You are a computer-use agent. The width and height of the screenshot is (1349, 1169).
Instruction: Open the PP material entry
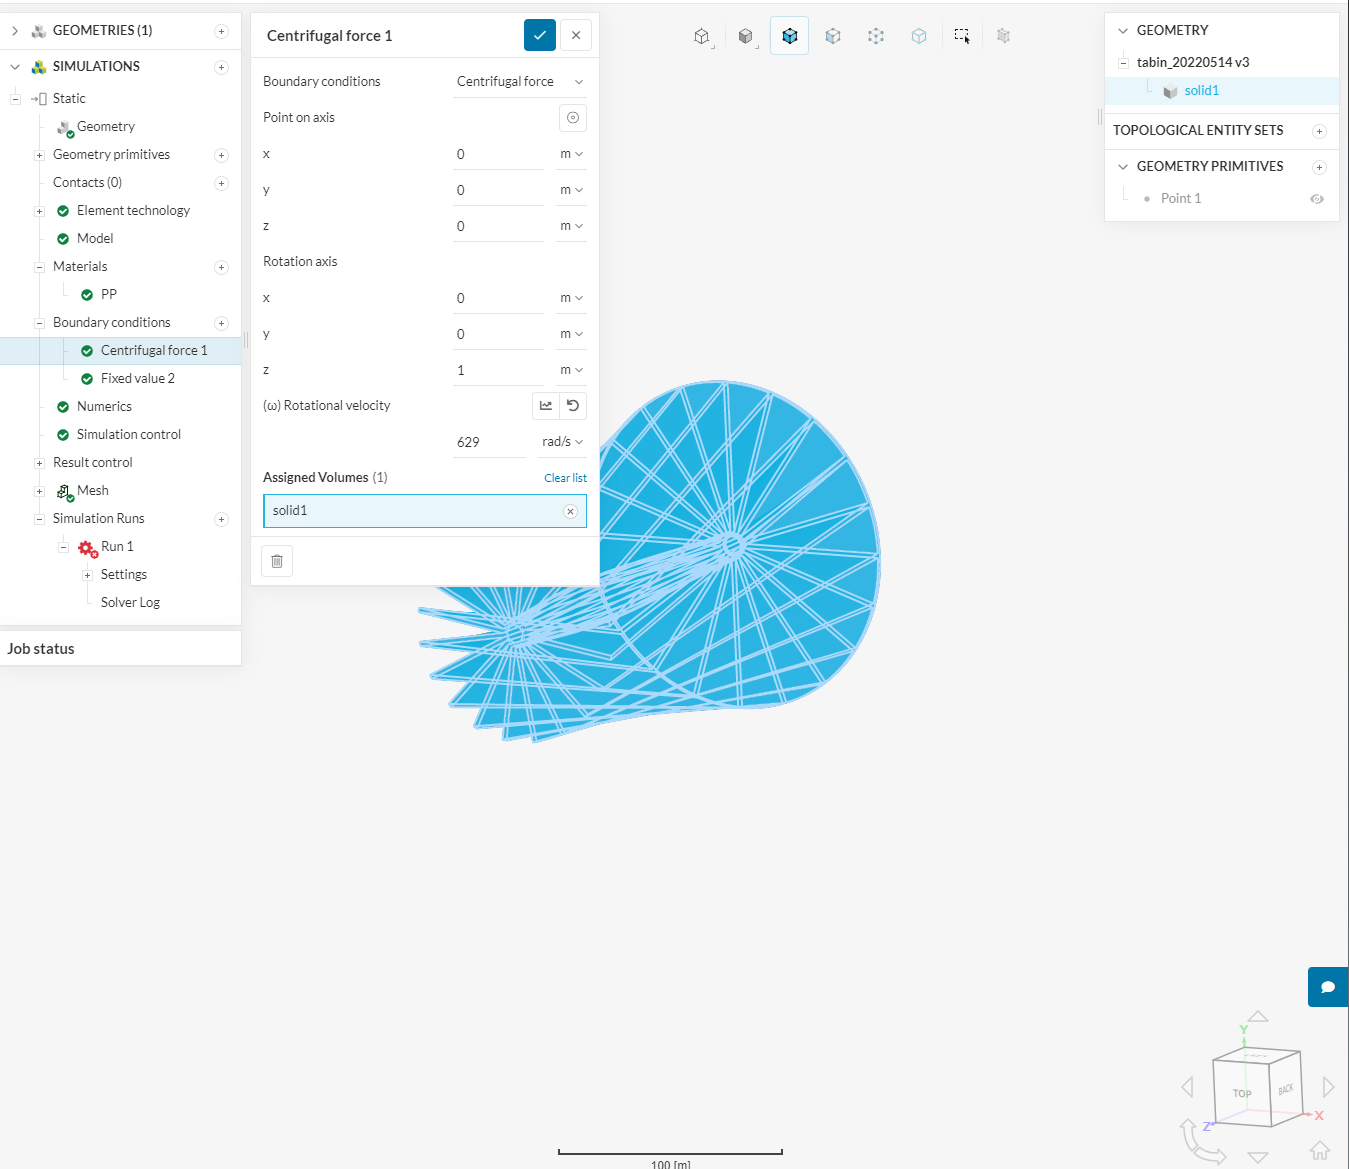[x=109, y=295]
